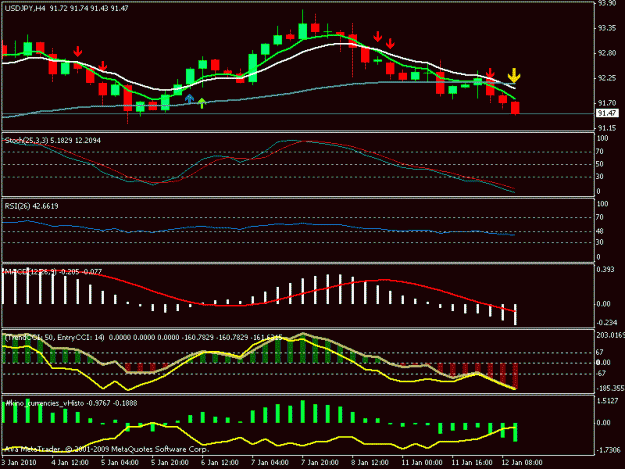Click the 5 Jan 20:00 time label
Viewport: 625px width, 469px height.
click(x=169, y=463)
